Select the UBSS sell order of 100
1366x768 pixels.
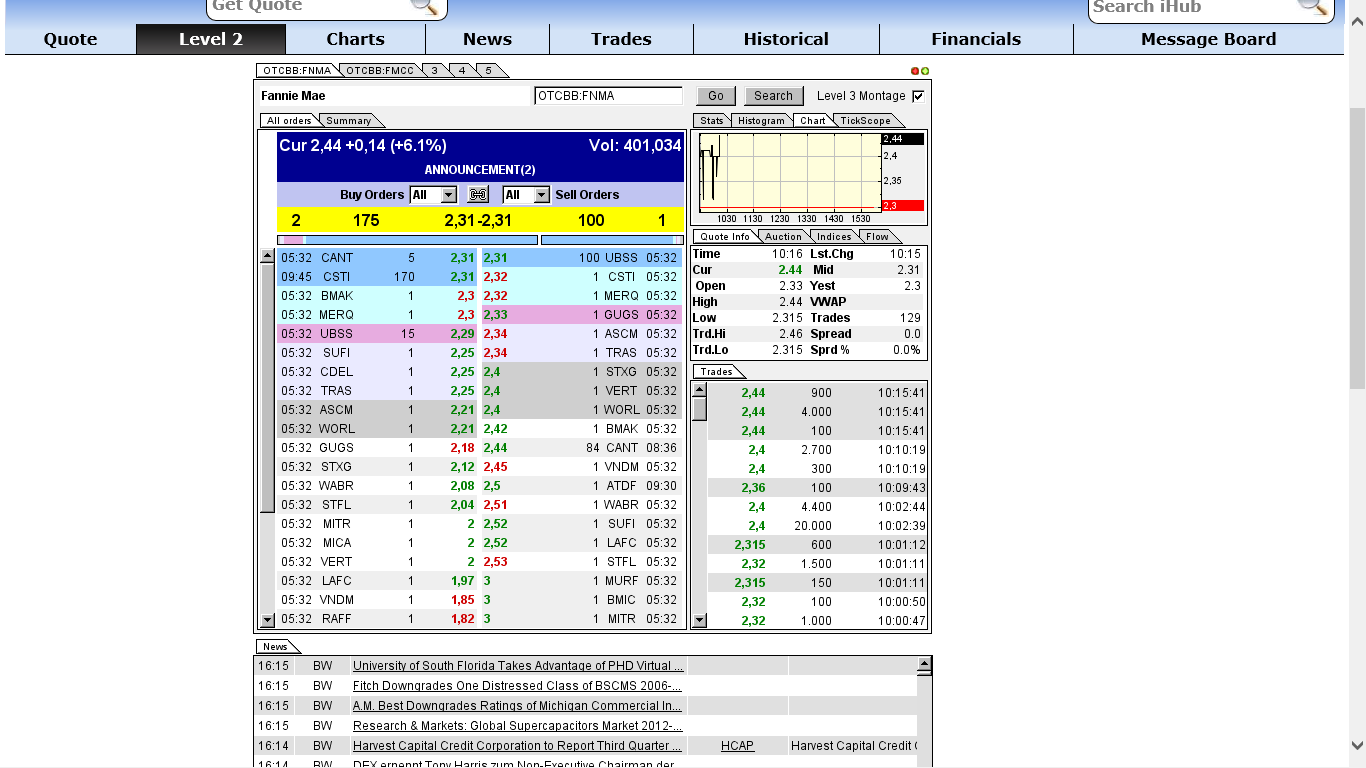(580, 258)
